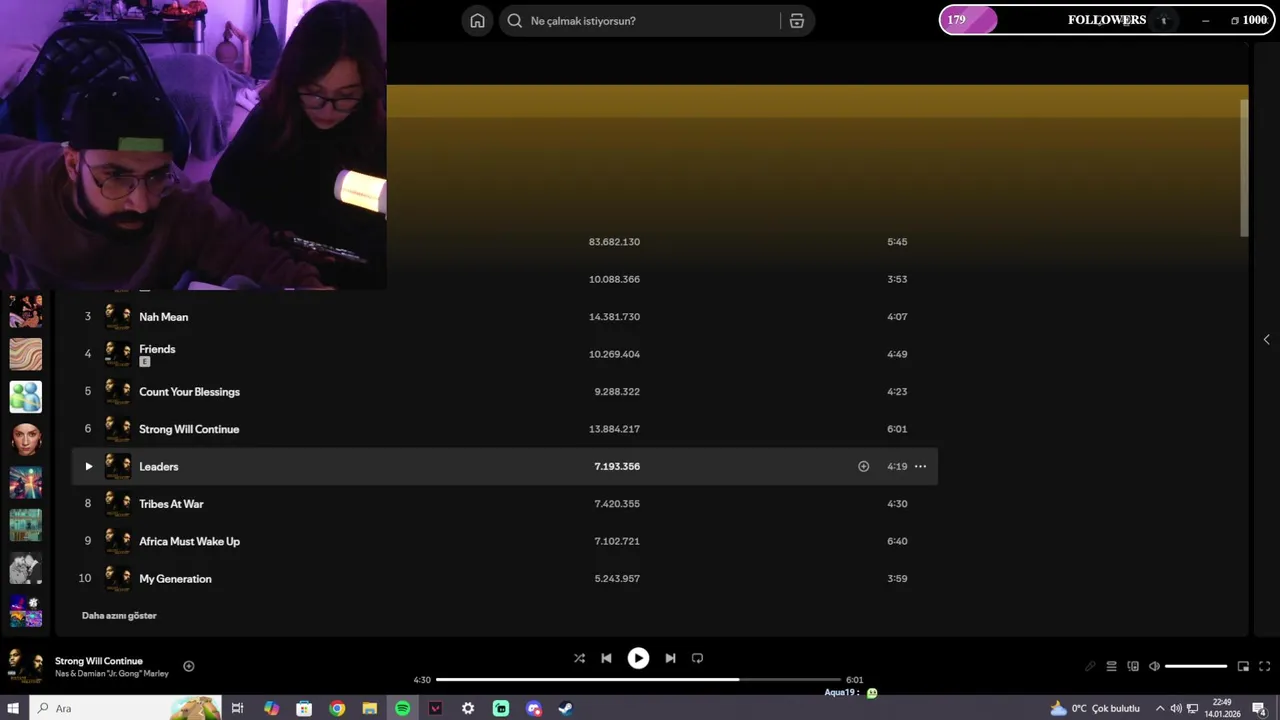The width and height of the screenshot is (1280, 720).
Task: Click the duration 6:40 of Africa Must Wake Up
Action: coord(897,541)
